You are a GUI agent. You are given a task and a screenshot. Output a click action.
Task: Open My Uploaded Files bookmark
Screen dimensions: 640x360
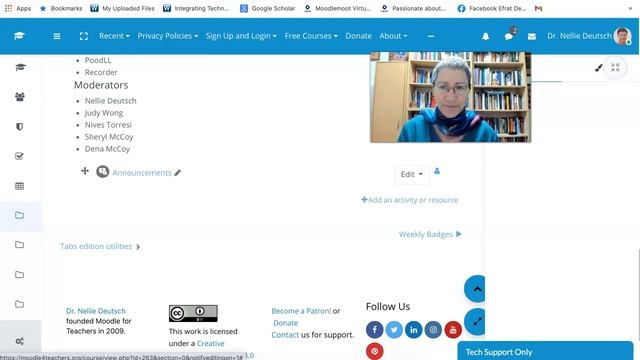tap(122, 8)
